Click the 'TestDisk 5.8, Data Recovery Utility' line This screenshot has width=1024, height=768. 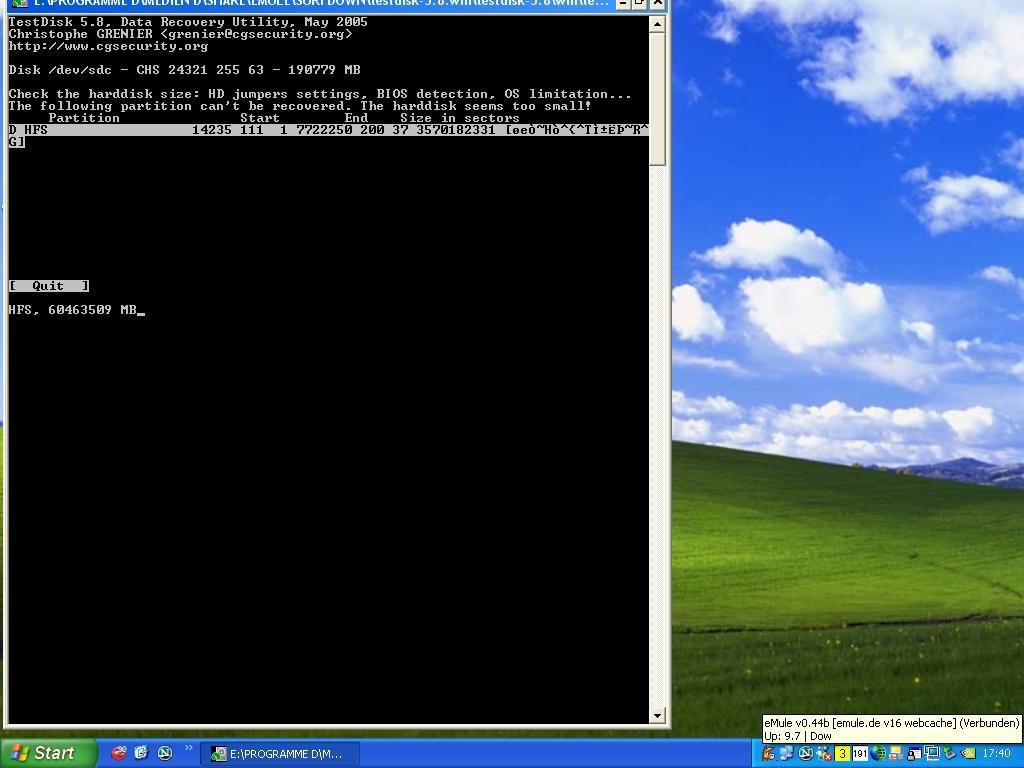(x=188, y=22)
